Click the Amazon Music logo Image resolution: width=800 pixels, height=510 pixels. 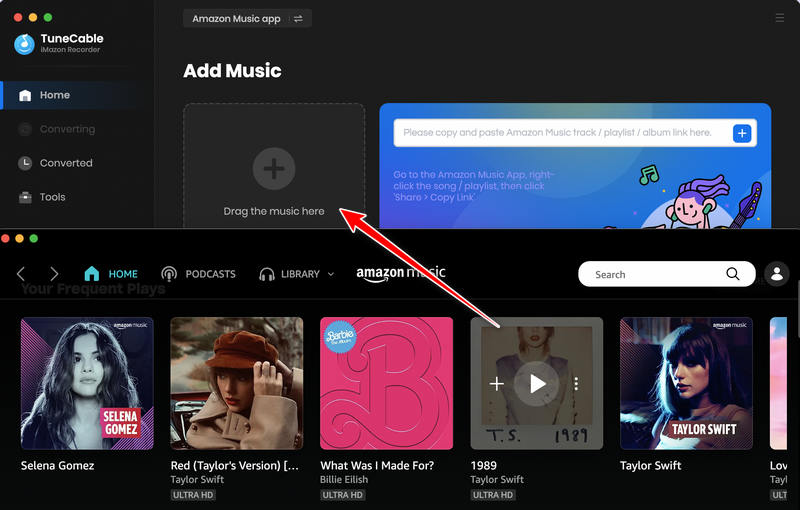401,273
